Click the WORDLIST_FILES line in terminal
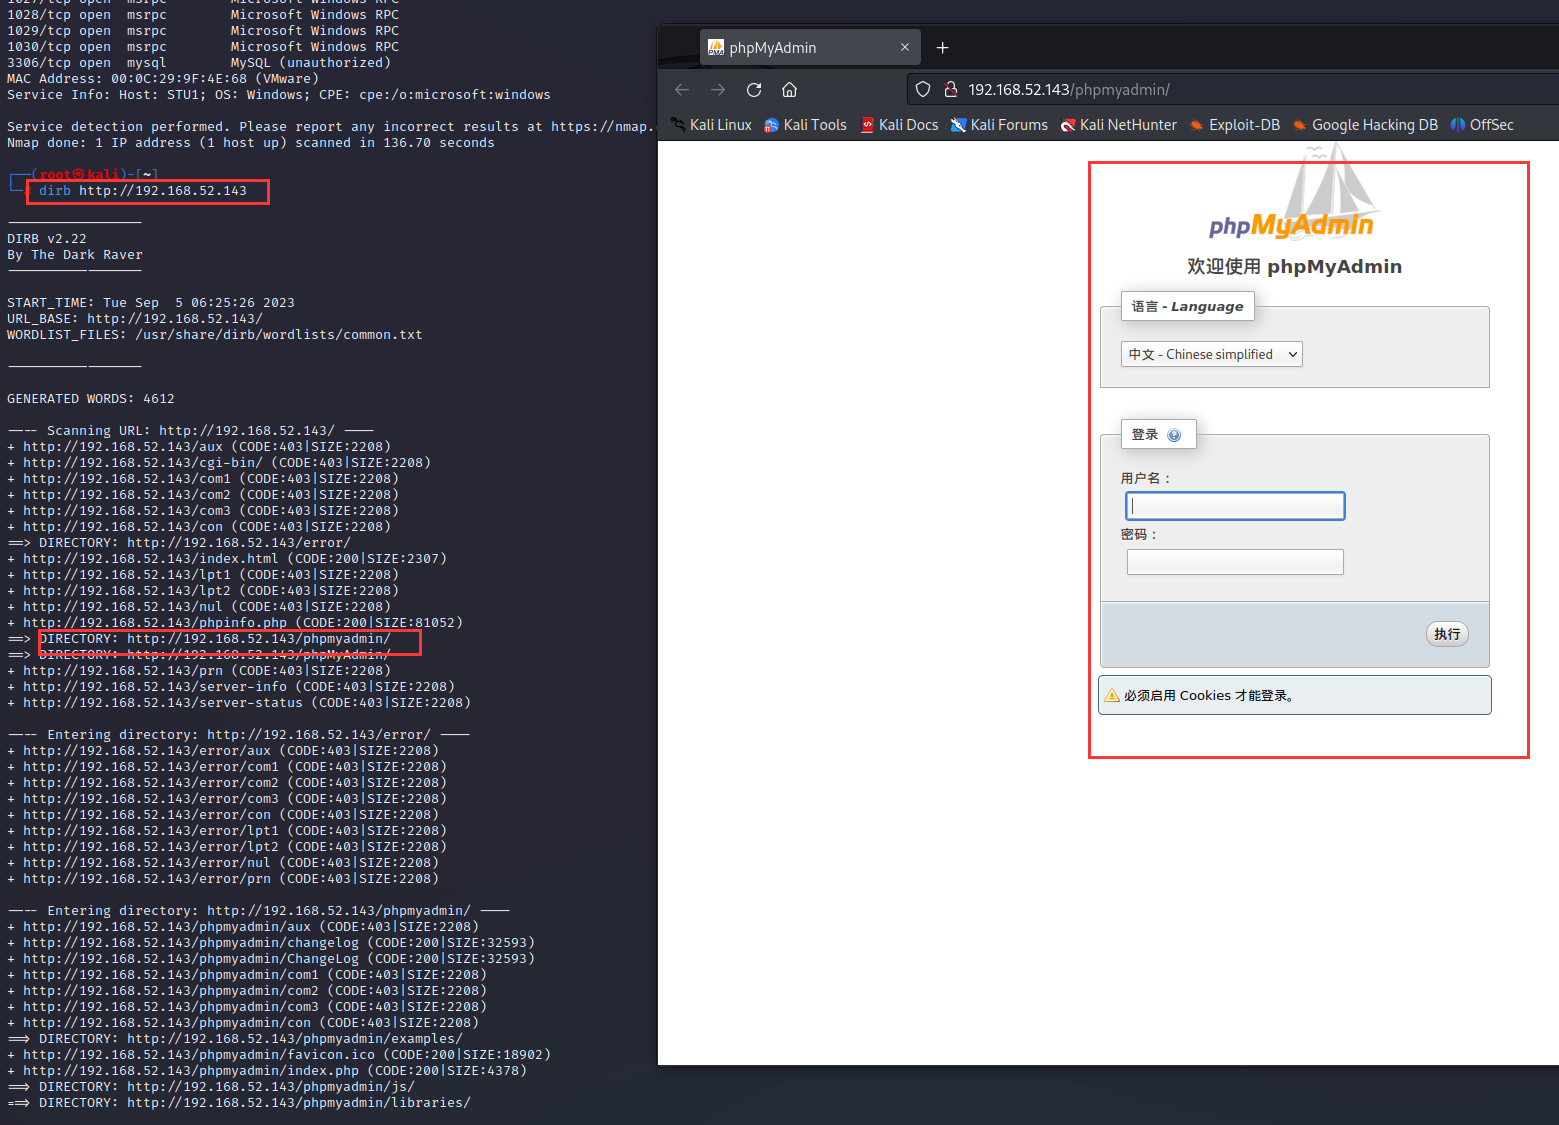 pyautogui.click(x=215, y=335)
